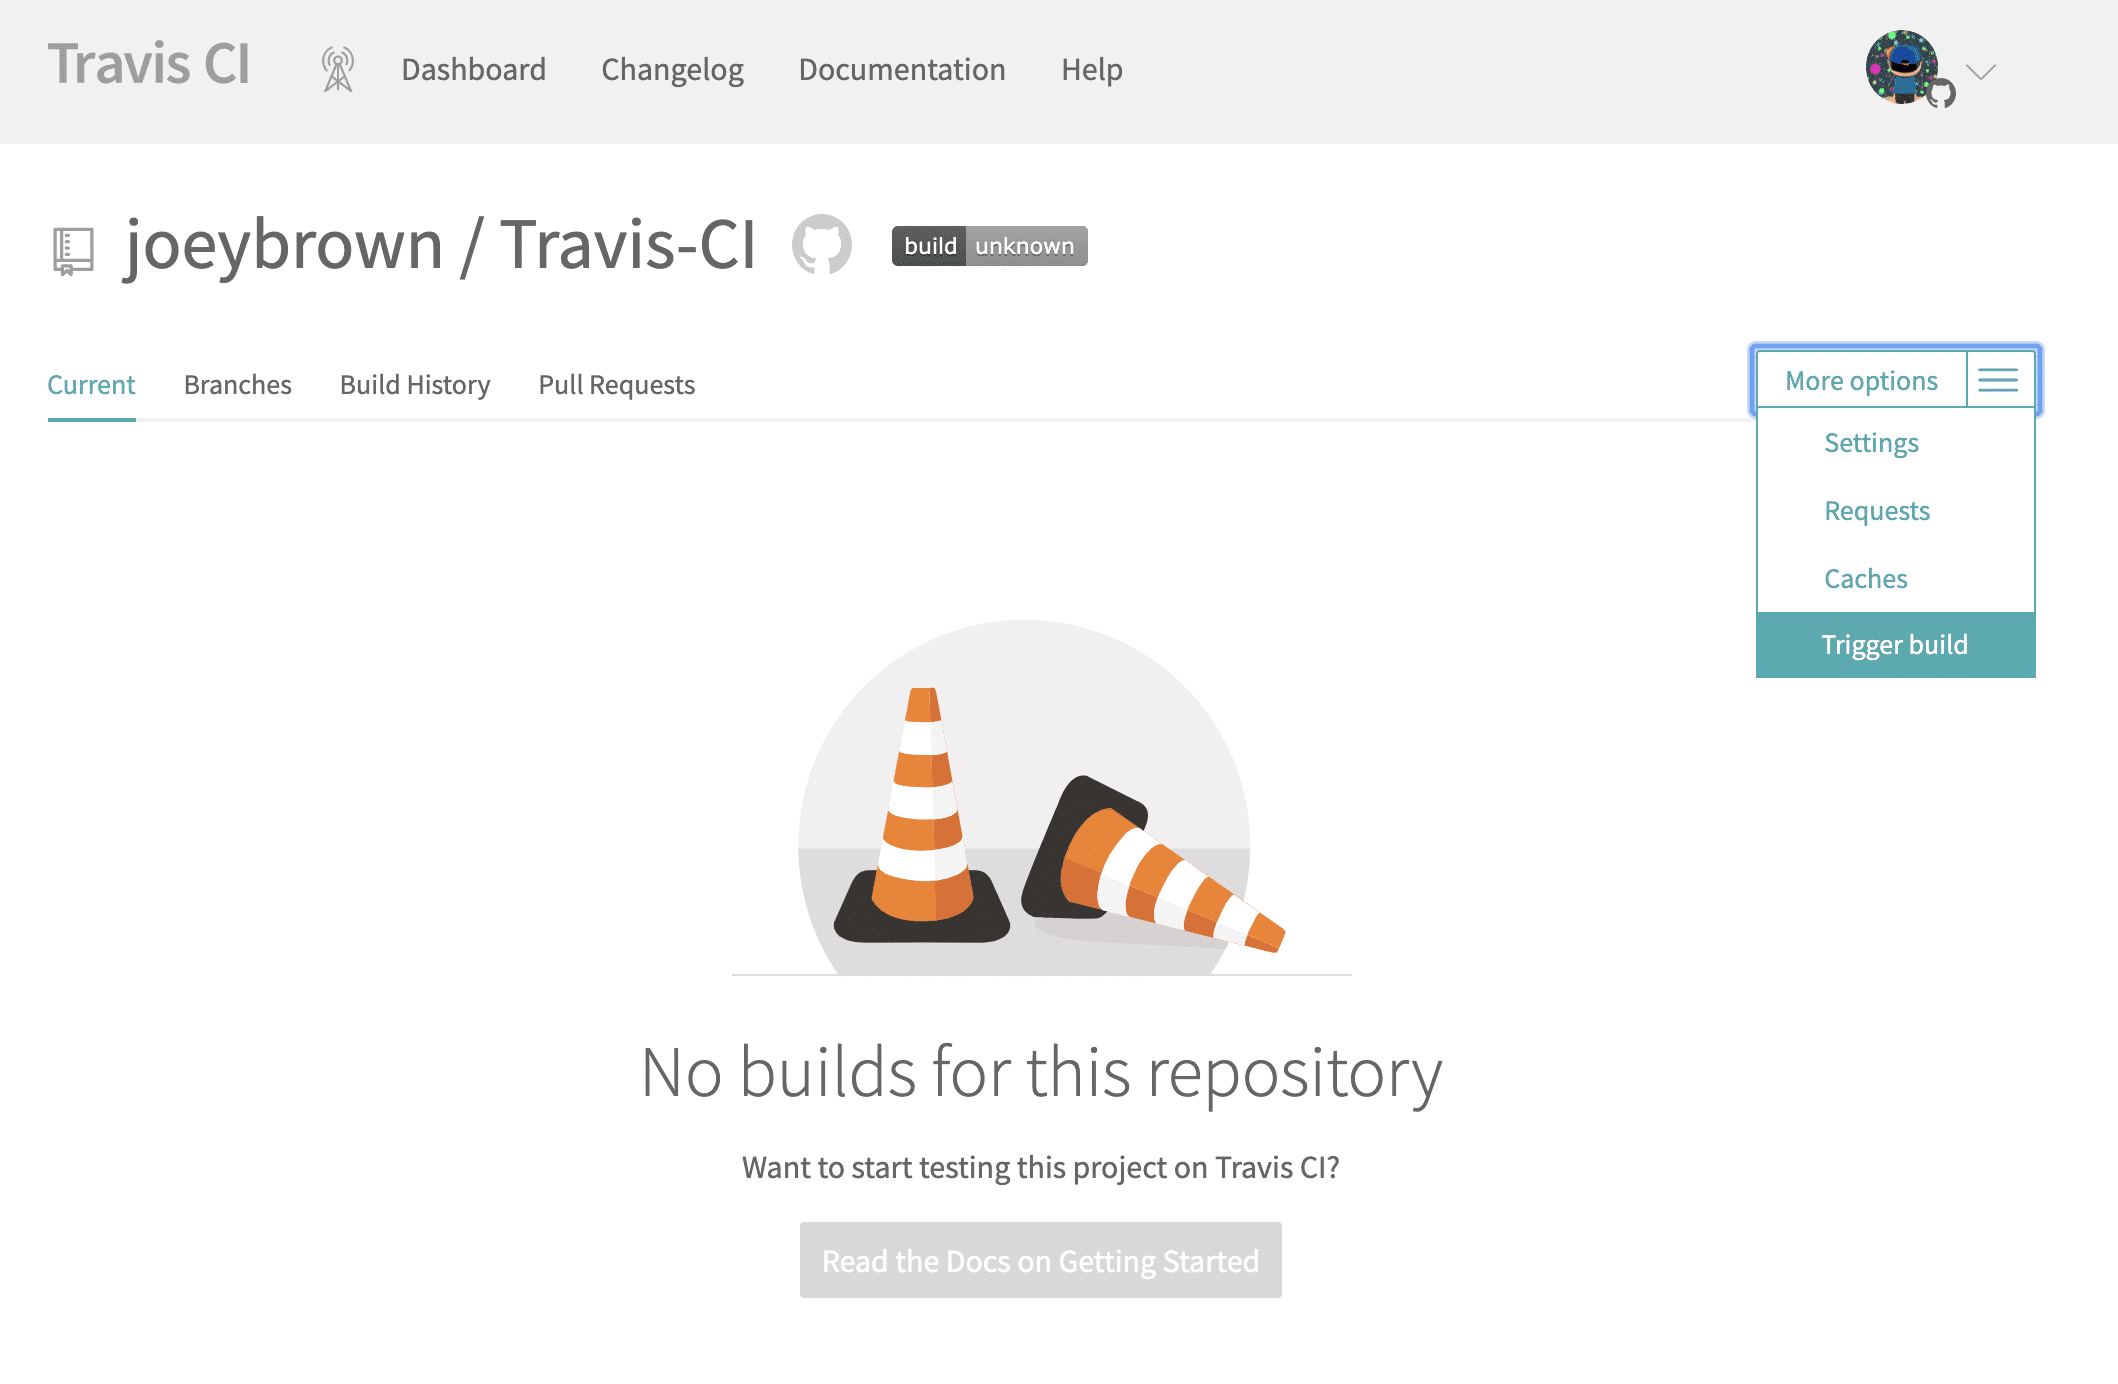Click the user avatar picture
This screenshot has height=1384, width=2118.
click(x=1902, y=67)
